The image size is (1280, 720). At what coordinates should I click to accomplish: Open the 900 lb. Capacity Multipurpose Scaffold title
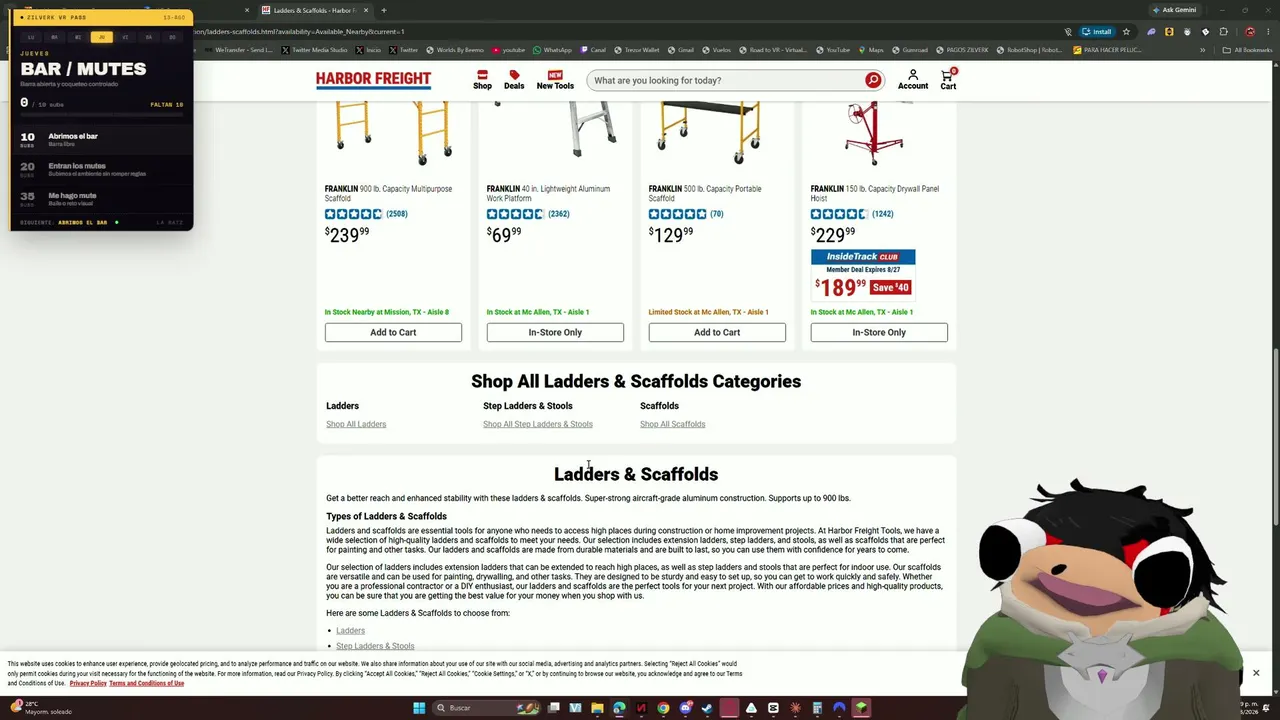click(390, 193)
